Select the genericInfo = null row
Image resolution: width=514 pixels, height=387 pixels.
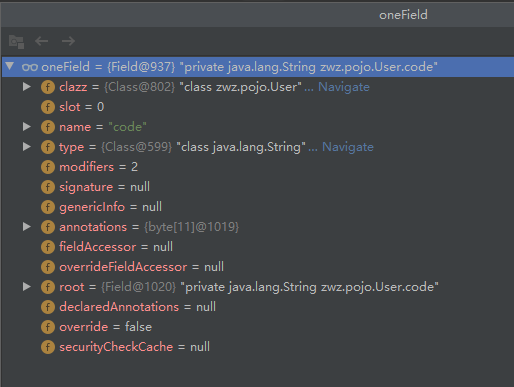pyautogui.click(x=258, y=207)
